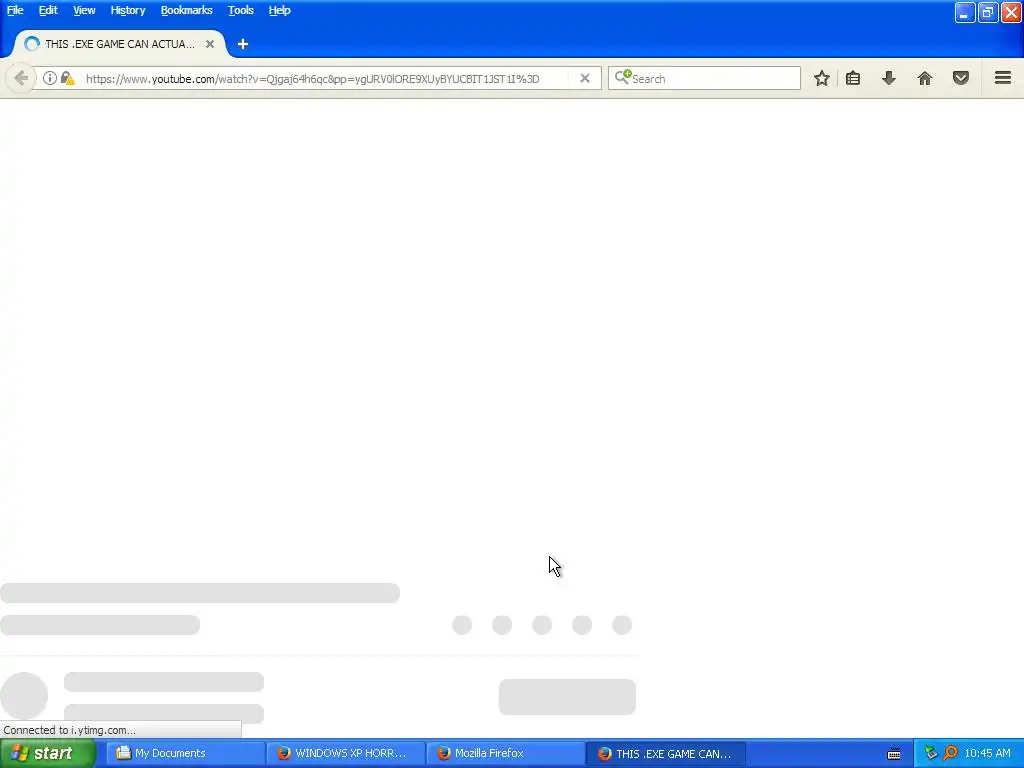The height and width of the screenshot is (768, 1024).
Task: Click the orange magnifier tray icon
Action: click(950, 754)
